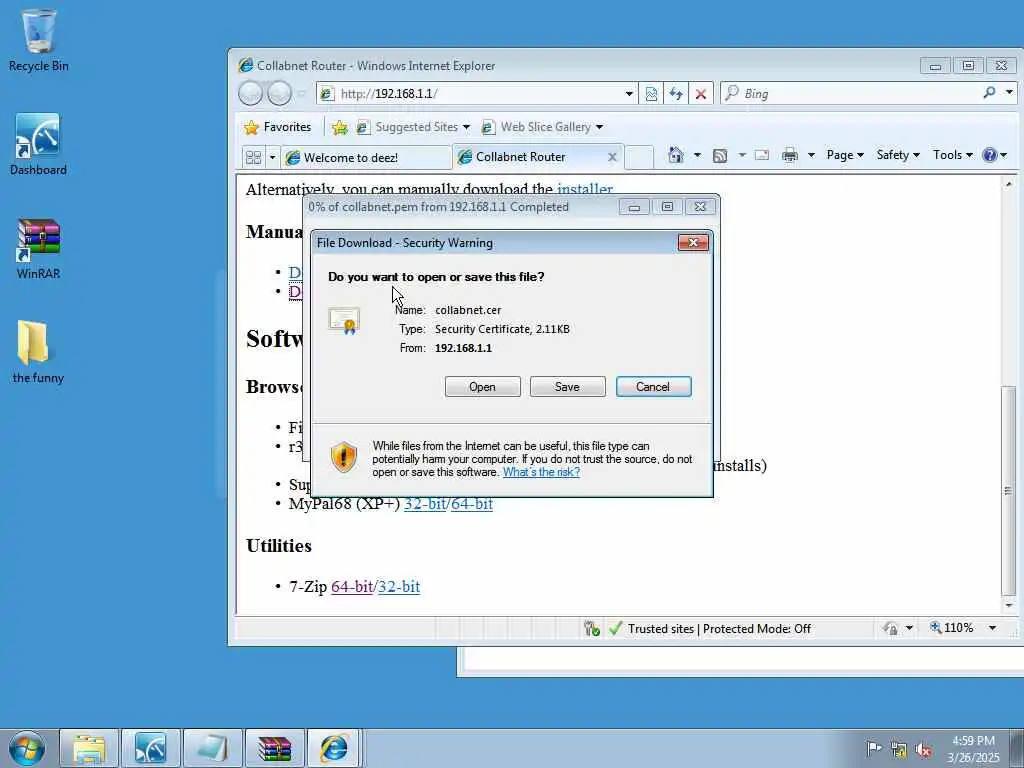Select the WinRAR desktop shortcut
1024x768 pixels.
[38, 249]
